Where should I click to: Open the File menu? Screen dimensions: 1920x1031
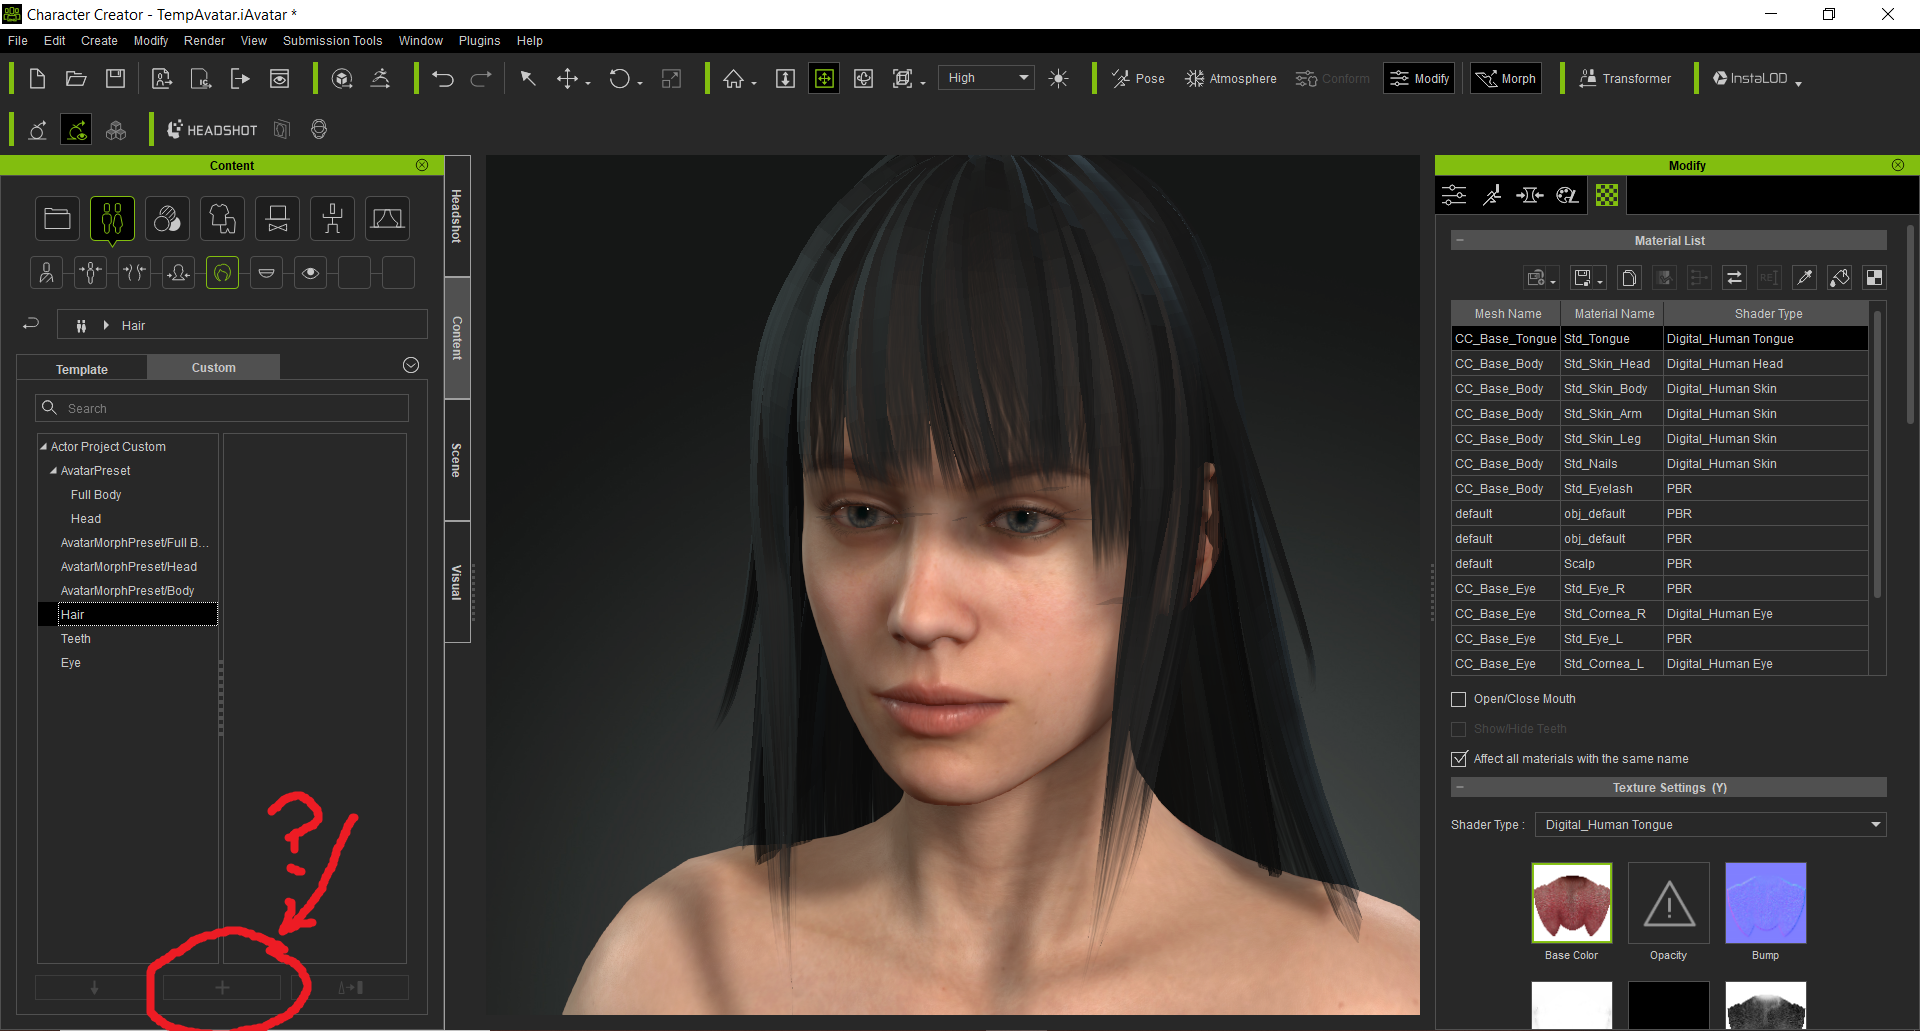pyautogui.click(x=18, y=41)
